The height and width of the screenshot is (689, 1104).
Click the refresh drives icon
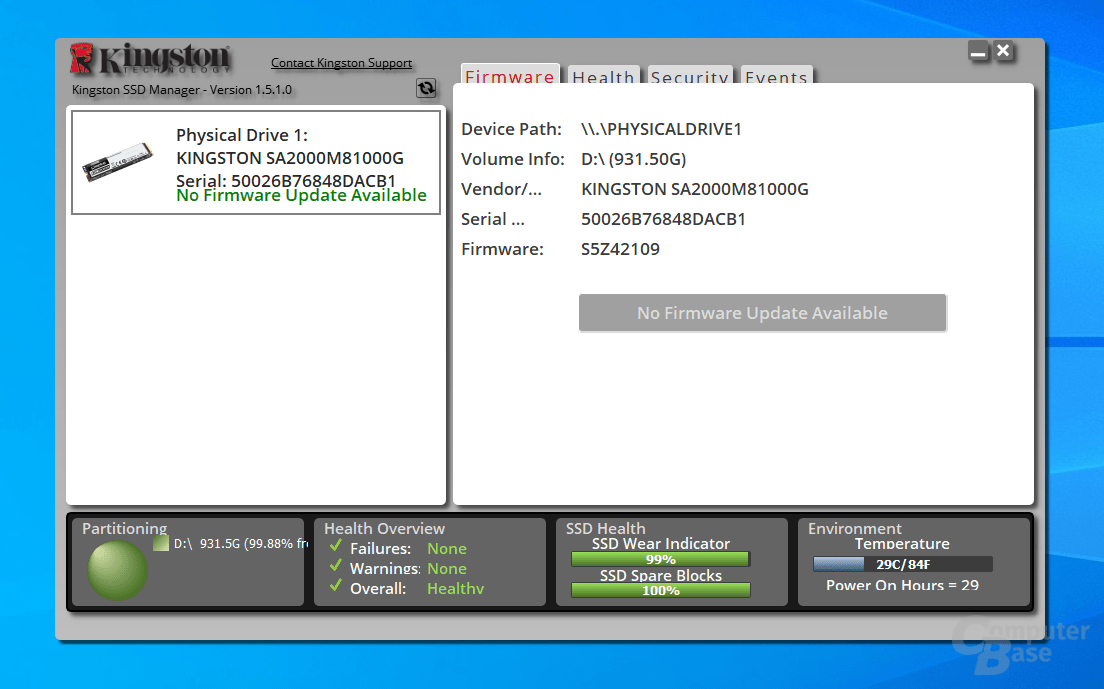tap(426, 88)
